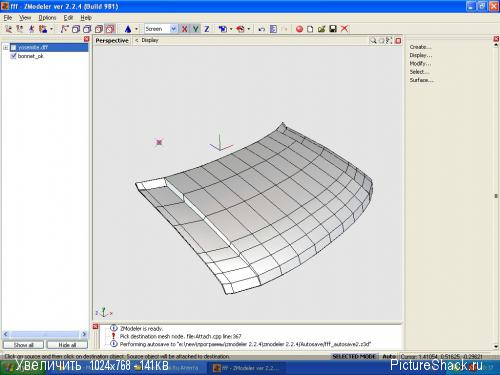Pick the Select manipulator arrow tool

(x=64, y=29)
